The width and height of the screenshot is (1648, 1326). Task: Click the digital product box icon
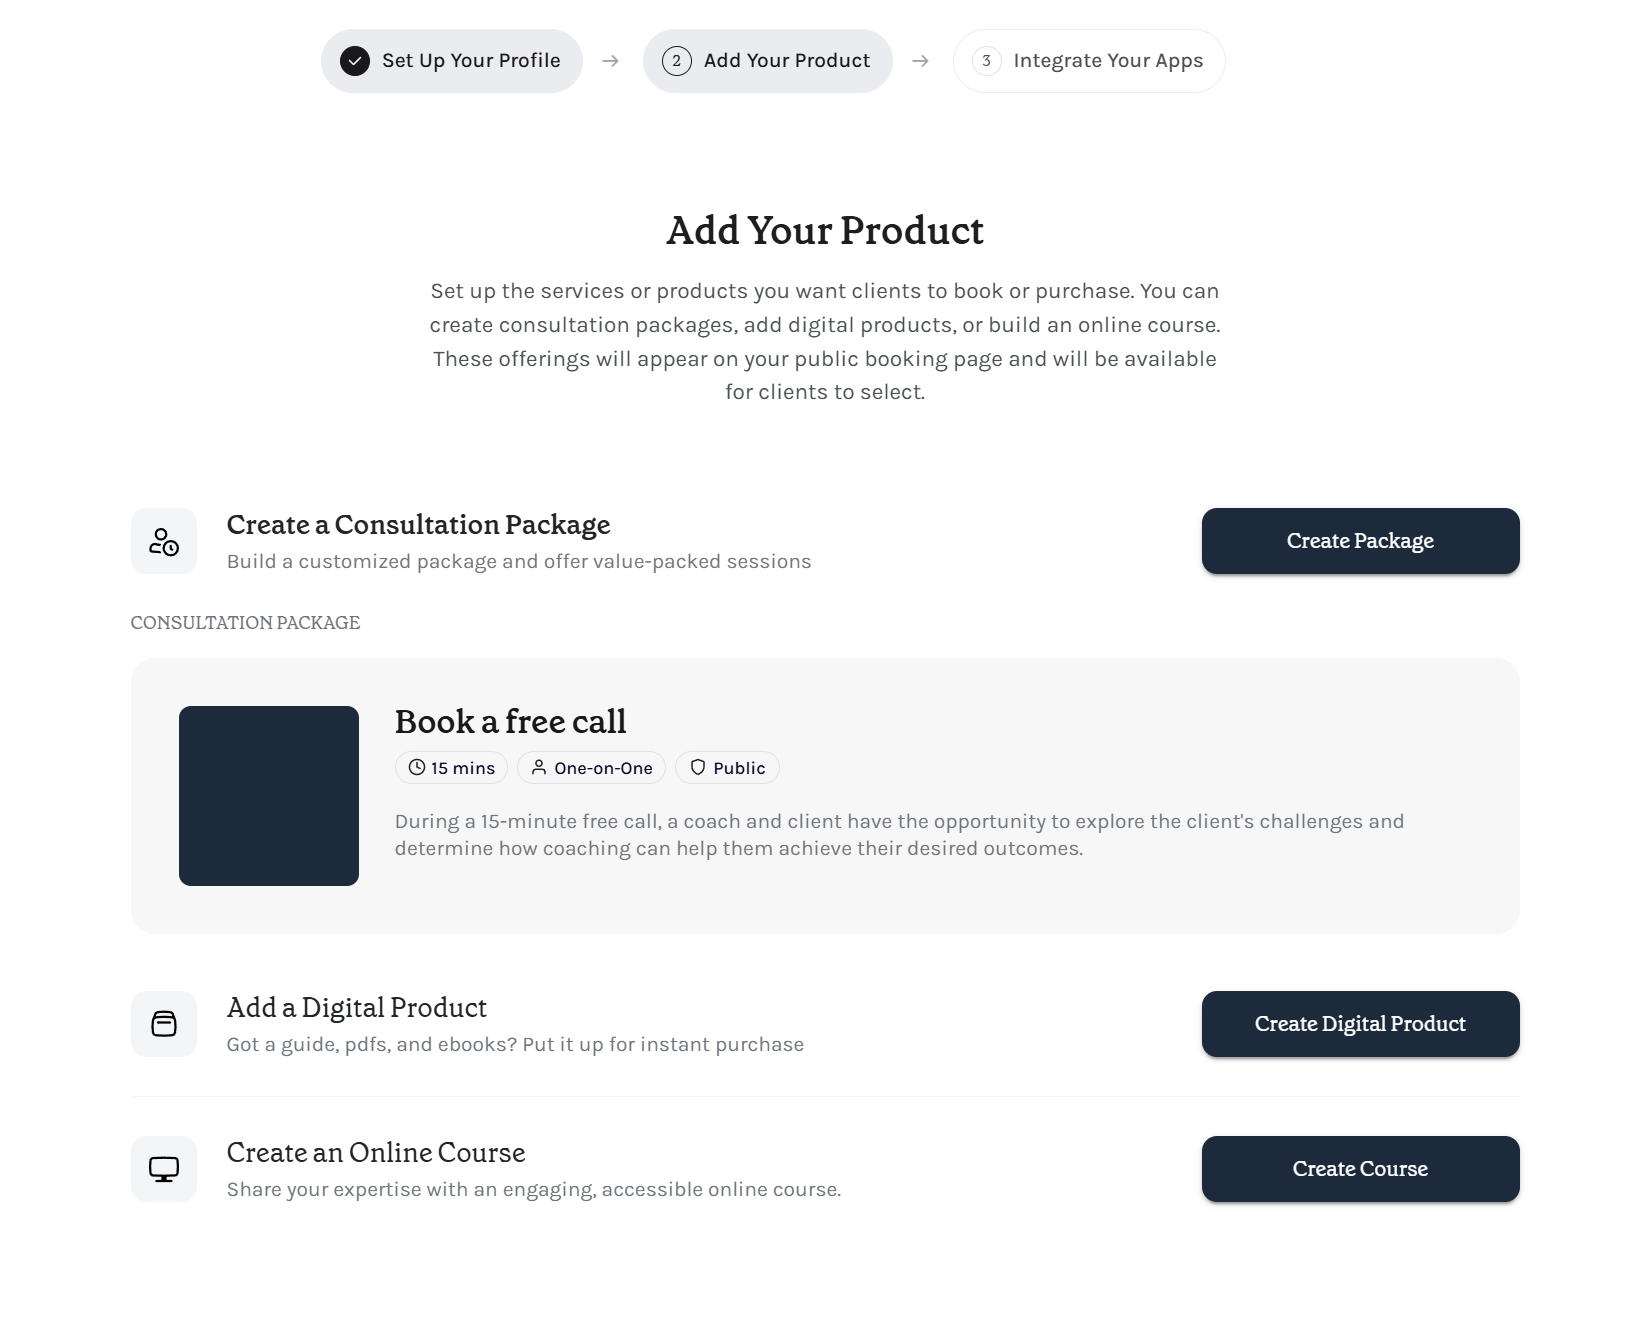(x=164, y=1024)
